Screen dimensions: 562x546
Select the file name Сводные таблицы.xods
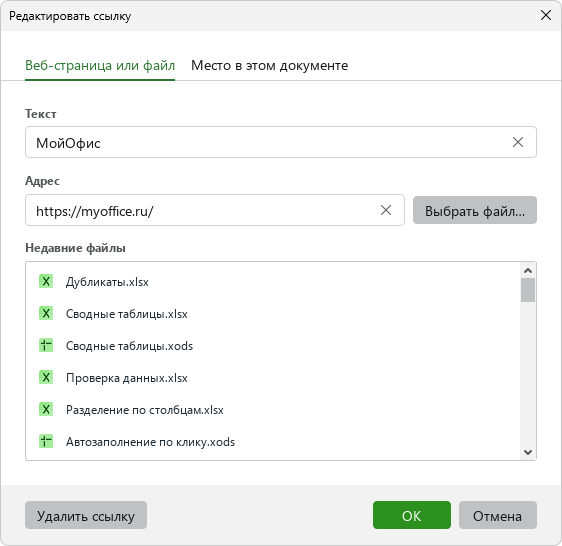129,346
